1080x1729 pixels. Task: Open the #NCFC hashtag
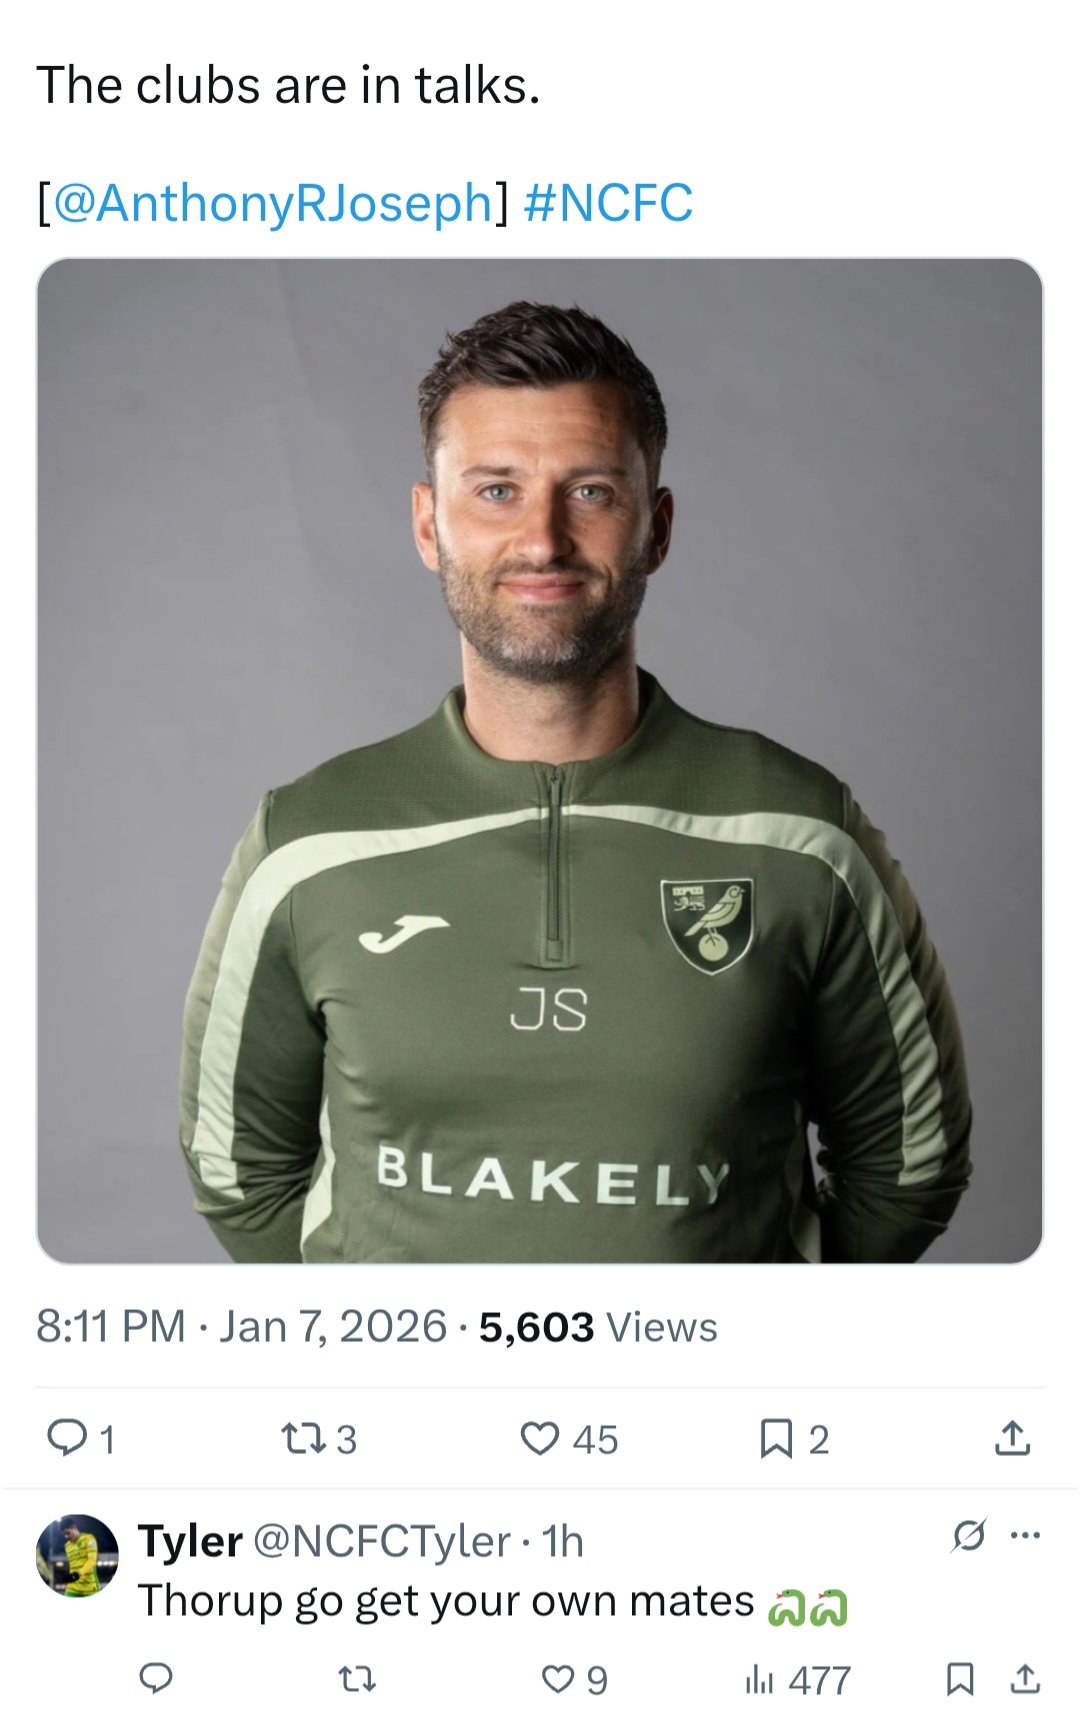pyautogui.click(x=607, y=203)
